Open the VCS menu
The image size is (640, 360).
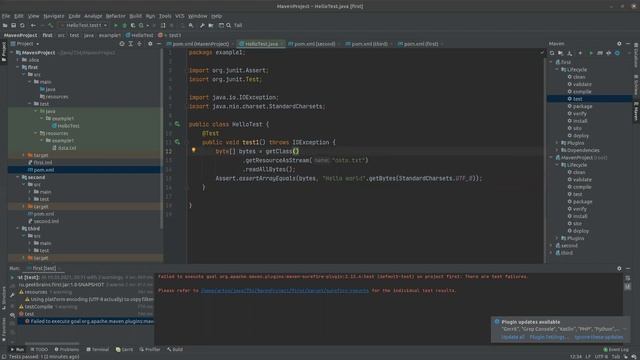point(180,16)
